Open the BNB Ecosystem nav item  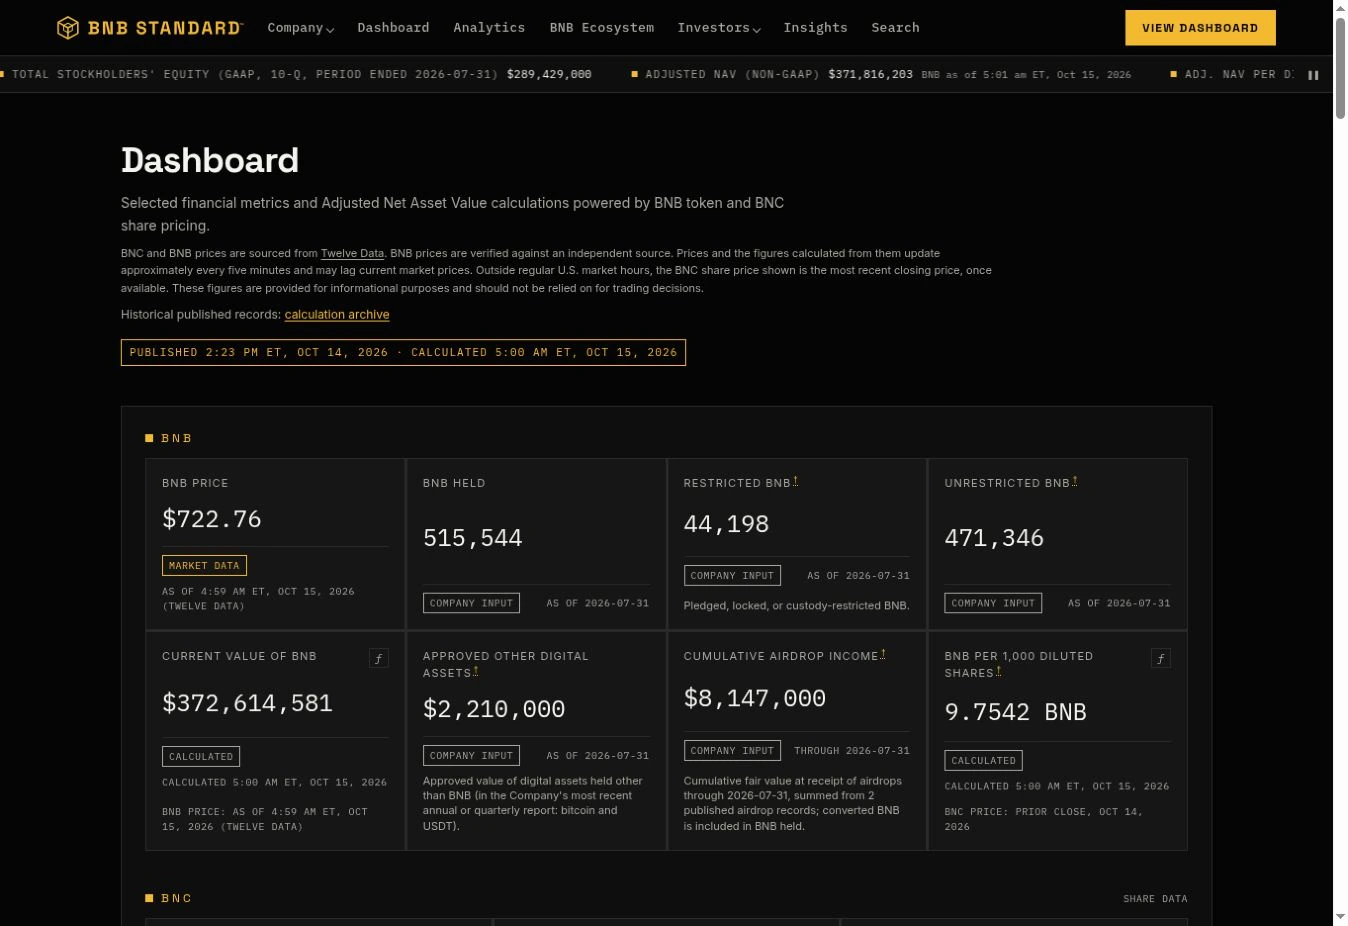coord(601,28)
